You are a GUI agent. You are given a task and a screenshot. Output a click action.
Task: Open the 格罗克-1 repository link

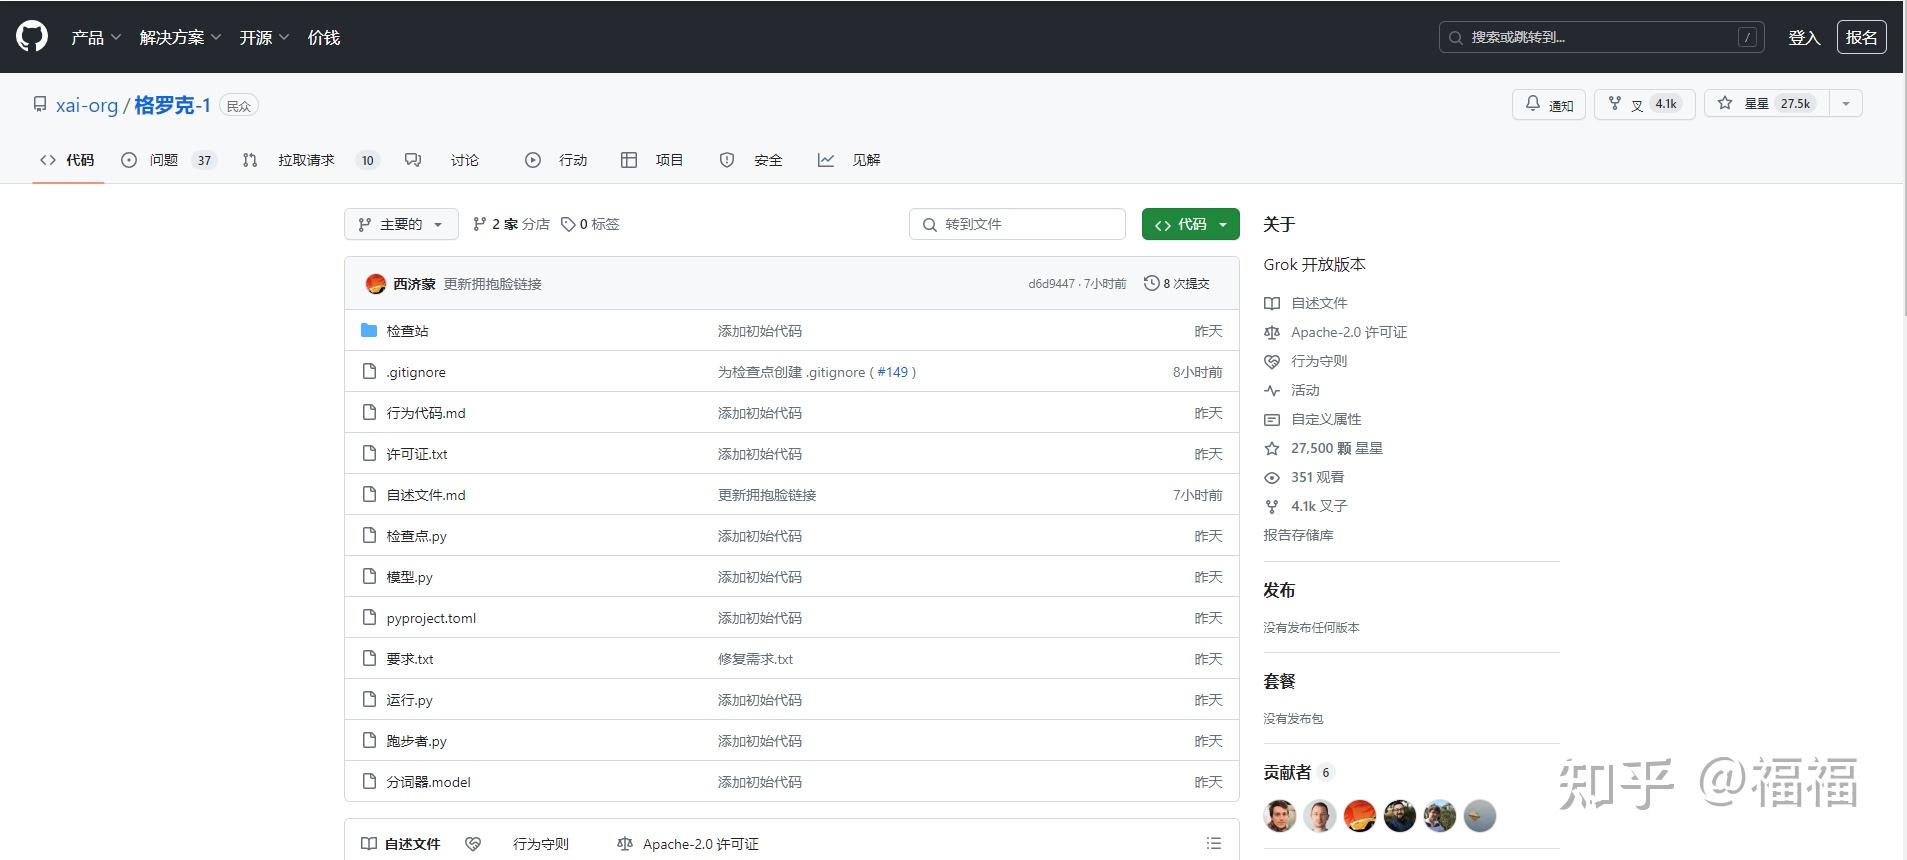coord(172,105)
